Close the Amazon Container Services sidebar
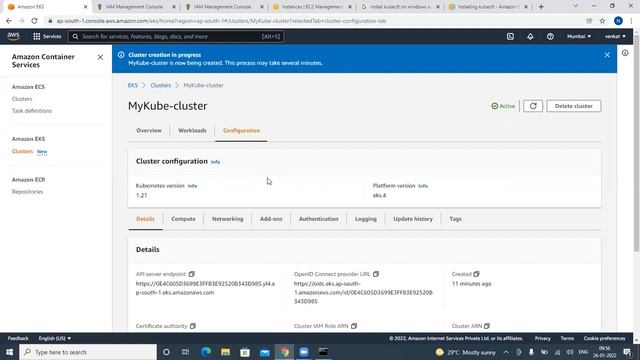The width and height of the screenshot is (640, 360). tap(100, 58)
